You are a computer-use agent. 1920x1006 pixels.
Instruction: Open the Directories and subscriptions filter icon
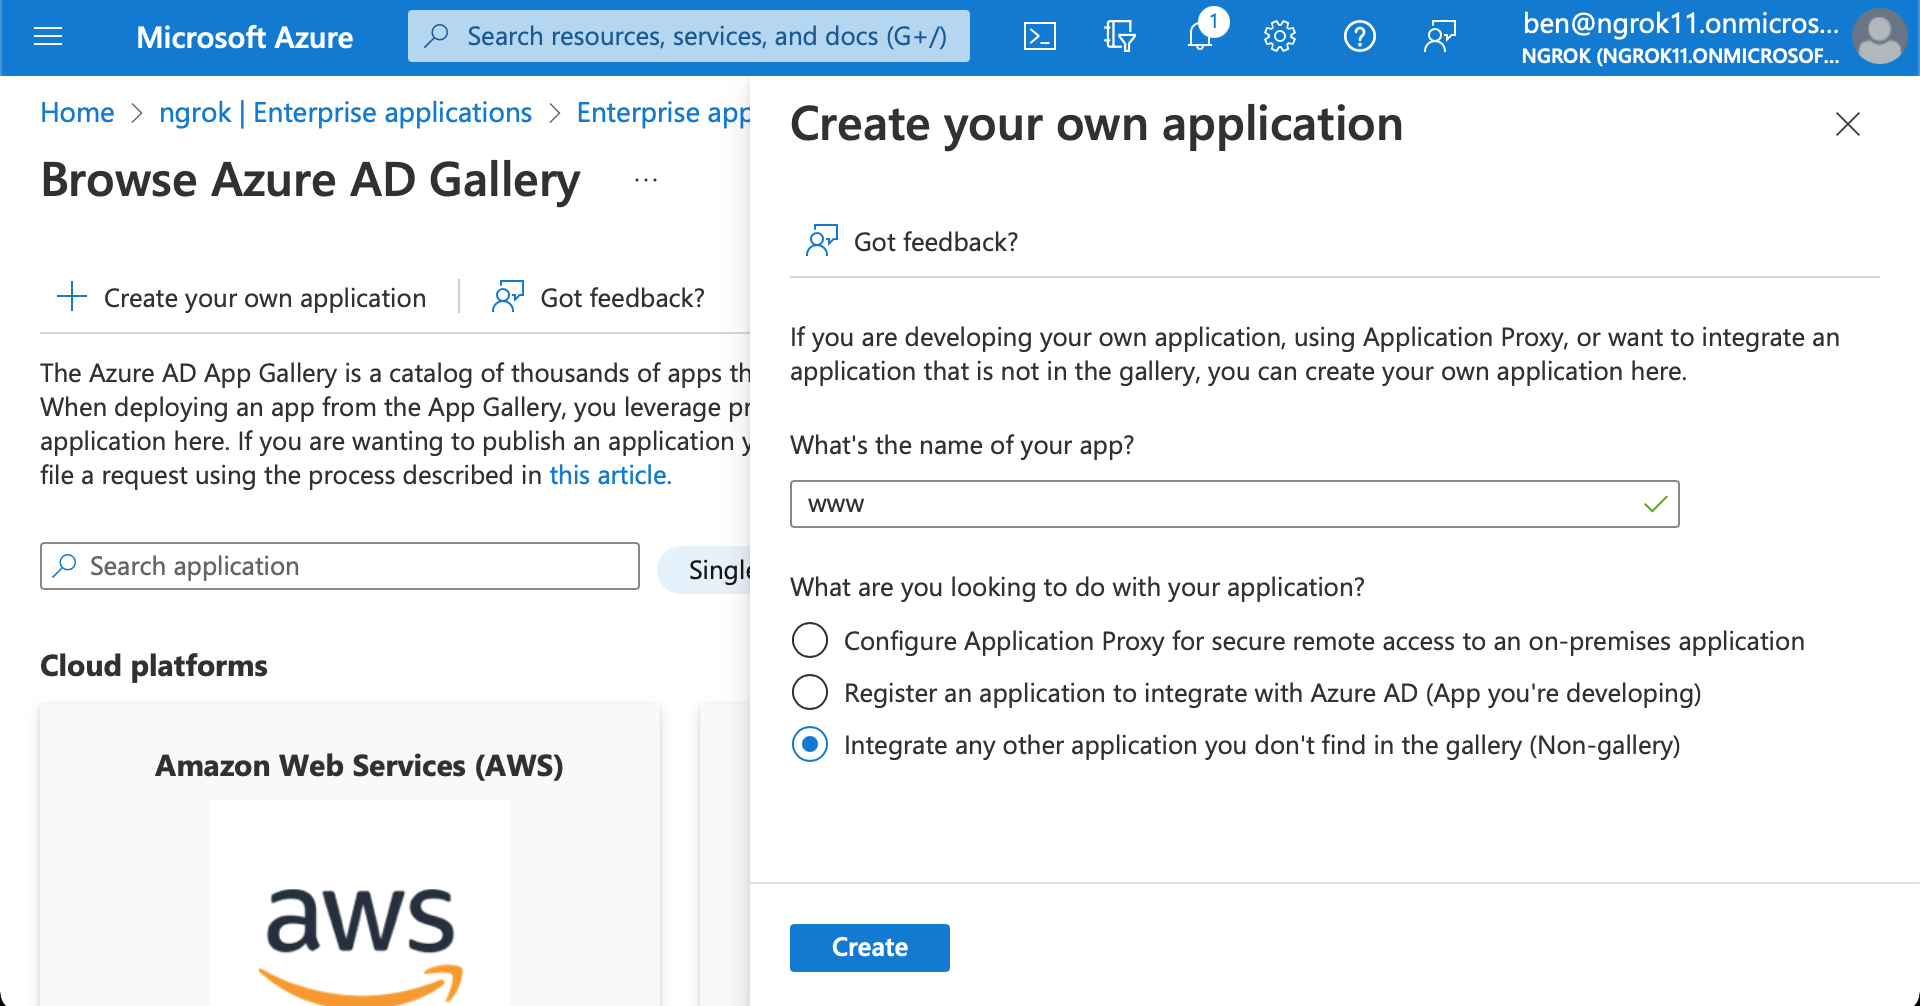tap(1120, 37)
